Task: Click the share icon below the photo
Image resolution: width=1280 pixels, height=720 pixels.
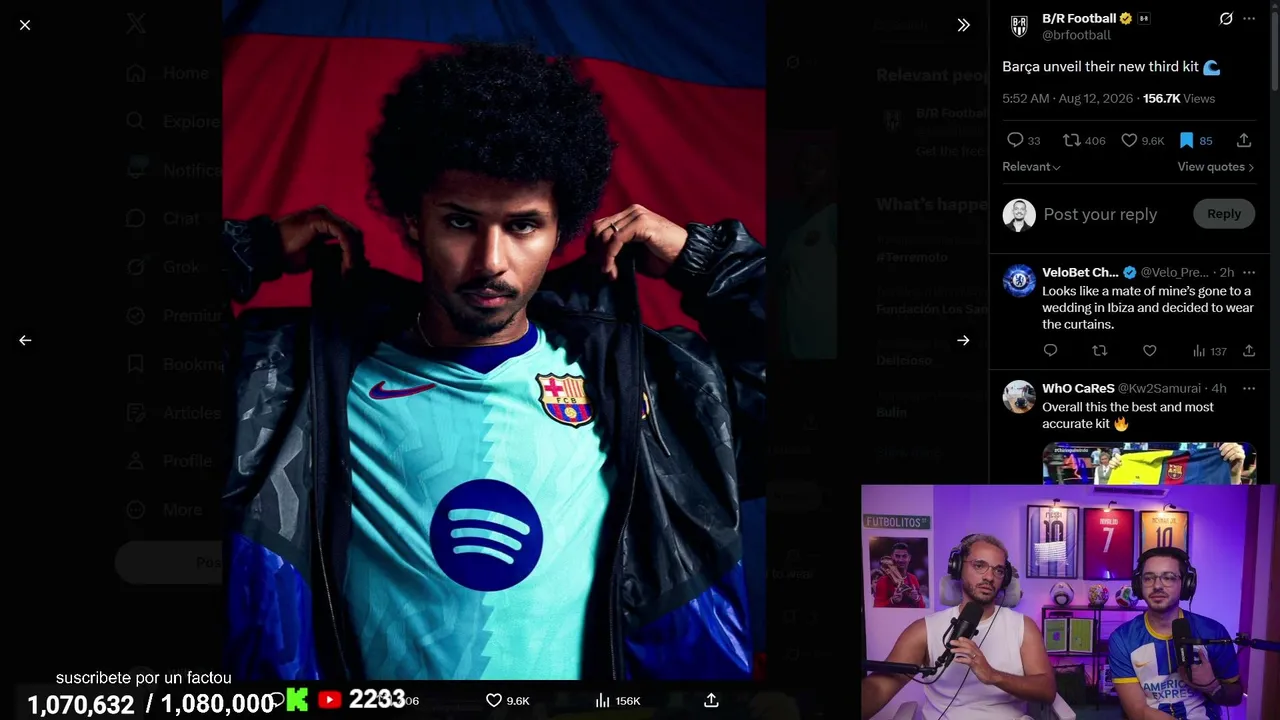Action: click(711, 700)
